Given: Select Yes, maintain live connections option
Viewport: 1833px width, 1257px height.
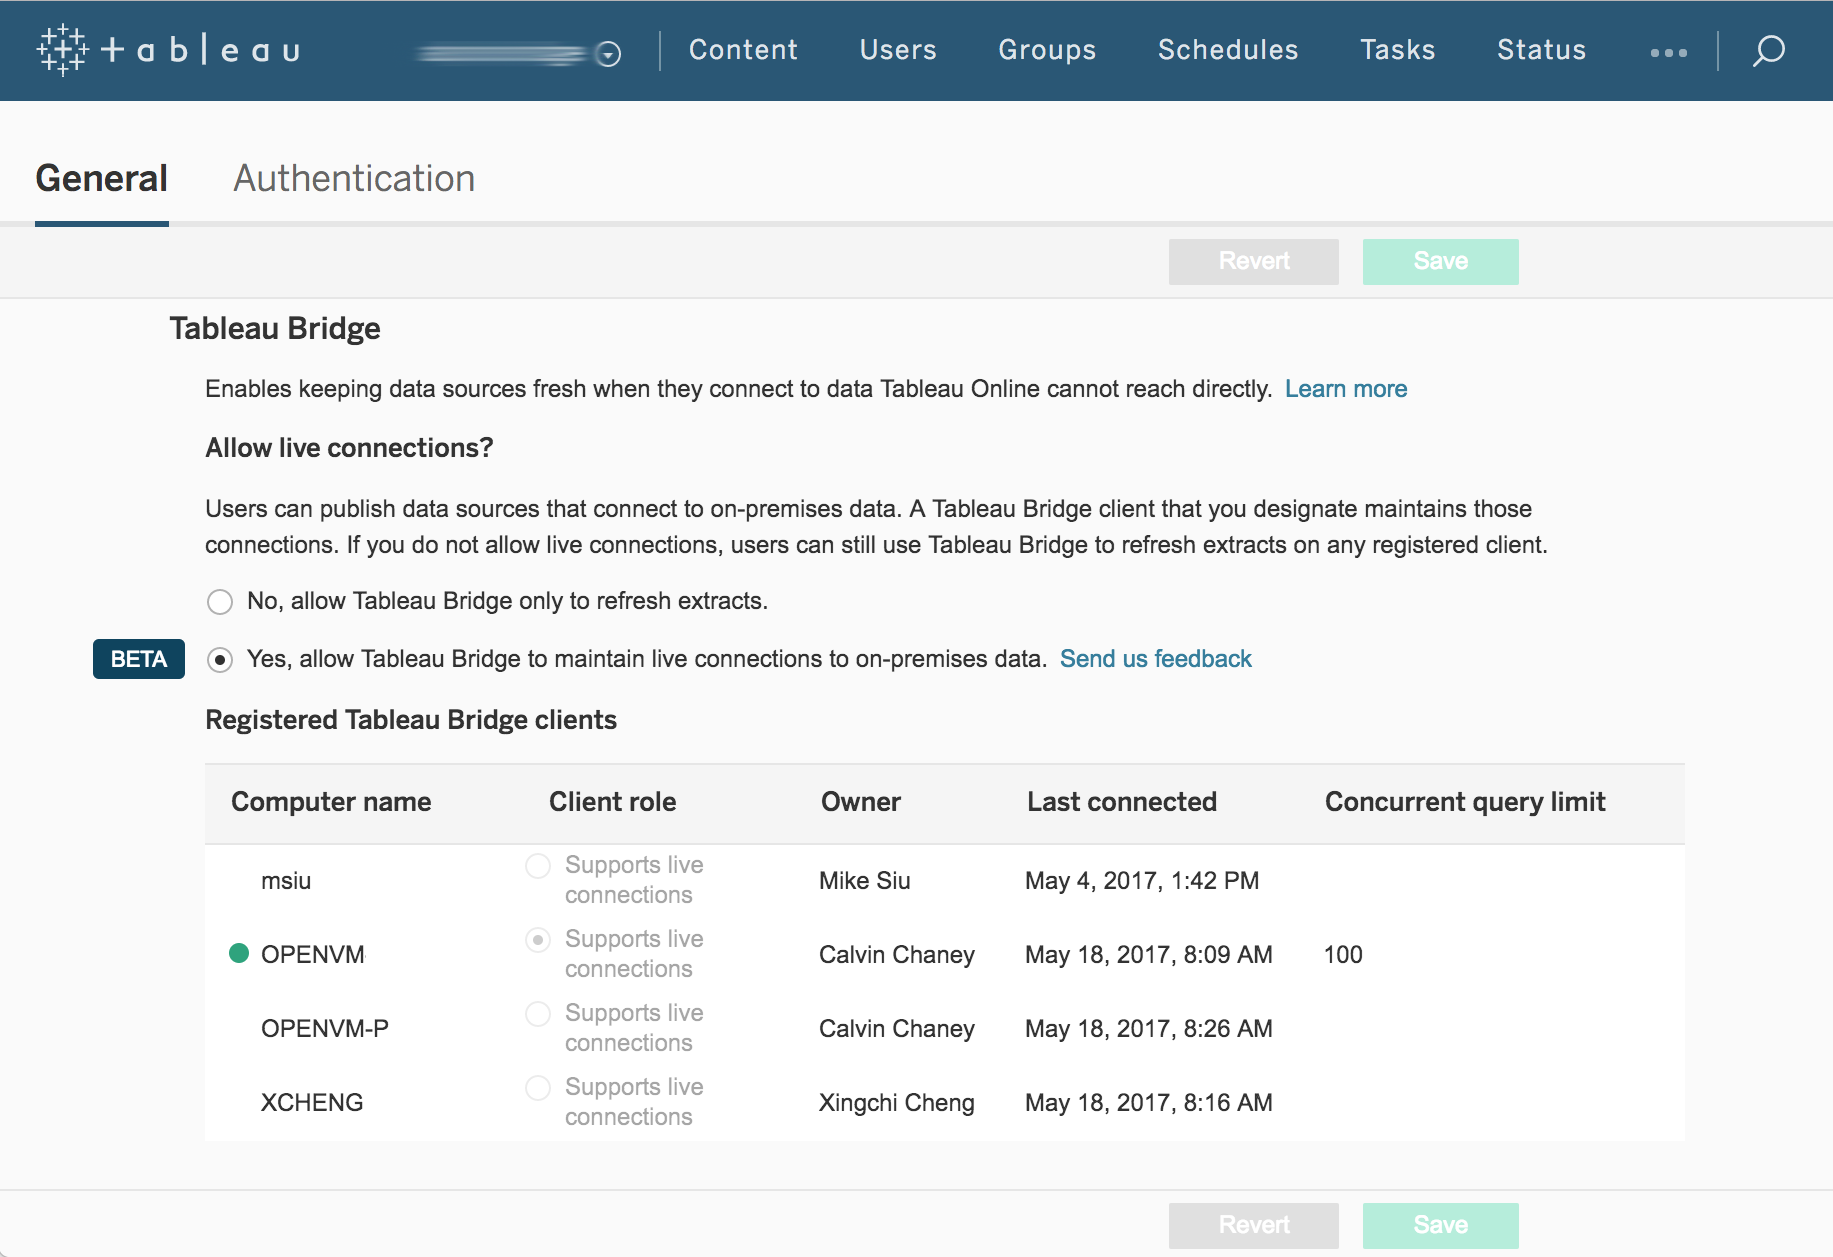Looking at the screenshot, I should pos(220,660).
